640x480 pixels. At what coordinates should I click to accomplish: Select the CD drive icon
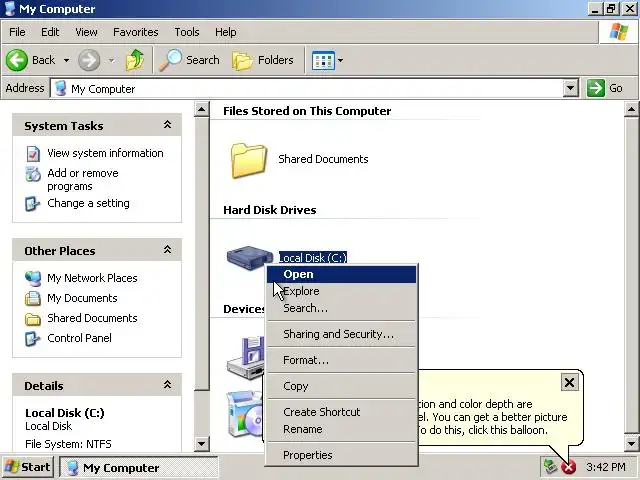click(245, 414)
